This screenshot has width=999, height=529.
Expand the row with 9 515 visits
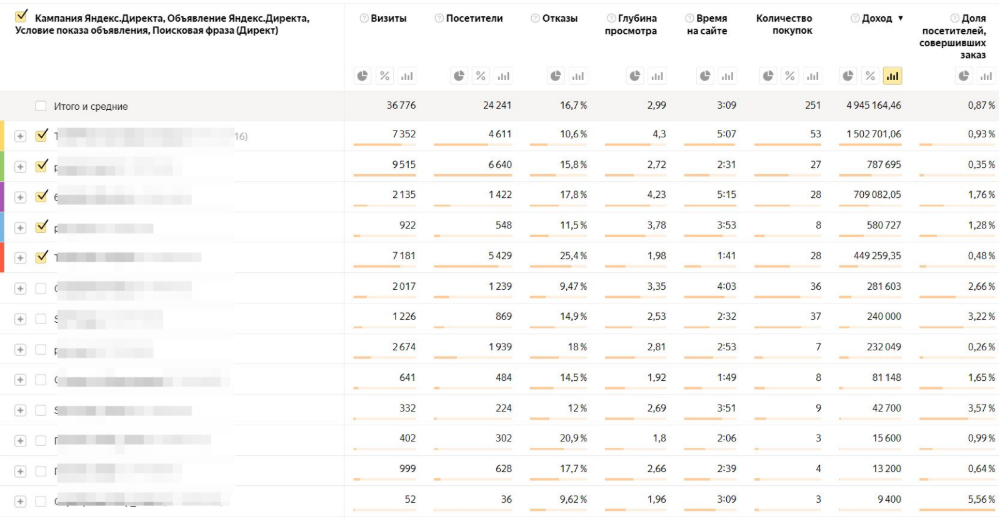pyautogui.click(x=20, y=166)
